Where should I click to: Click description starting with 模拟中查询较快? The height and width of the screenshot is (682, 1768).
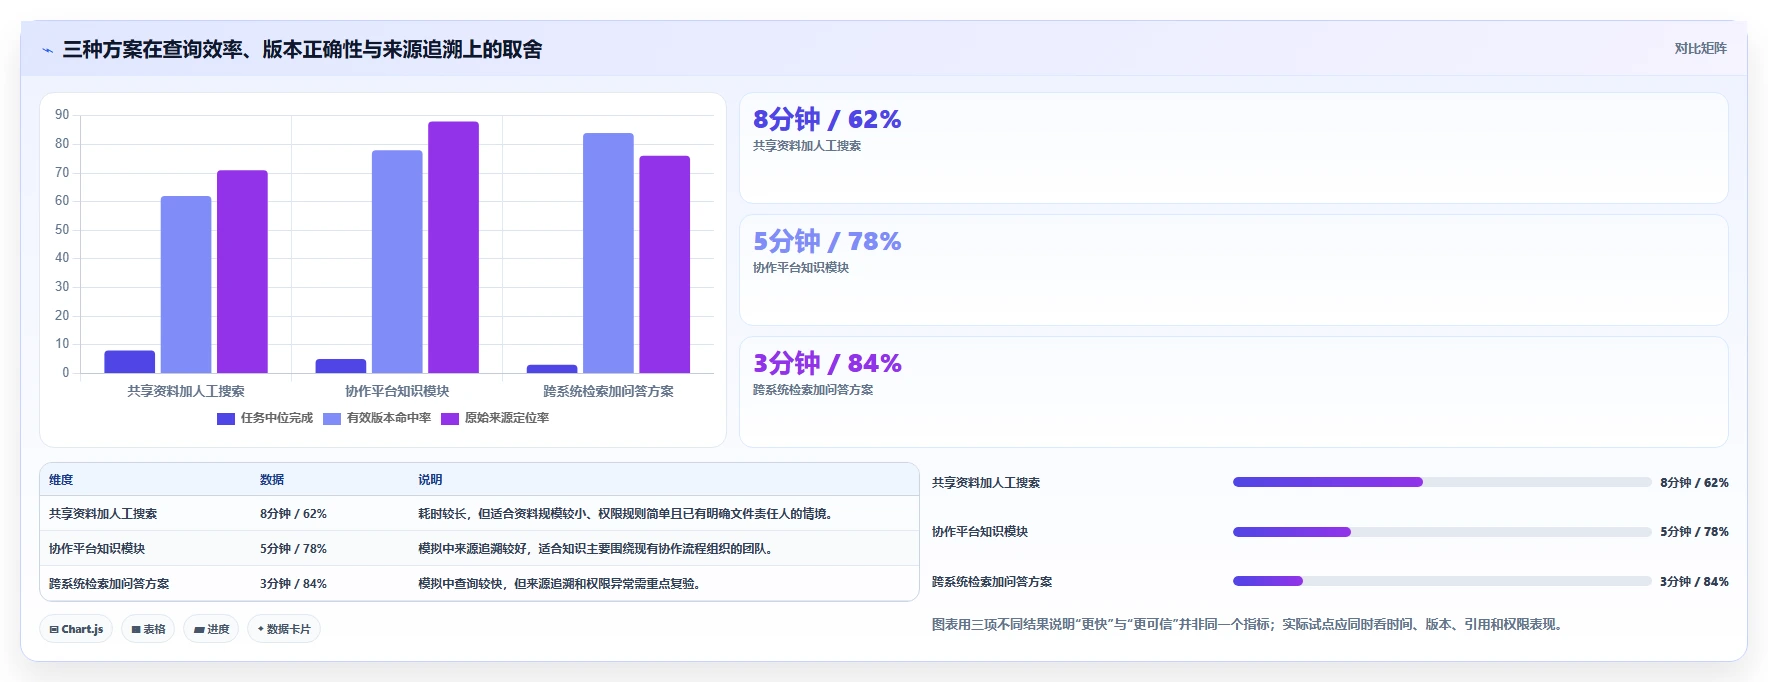point(561,584)
